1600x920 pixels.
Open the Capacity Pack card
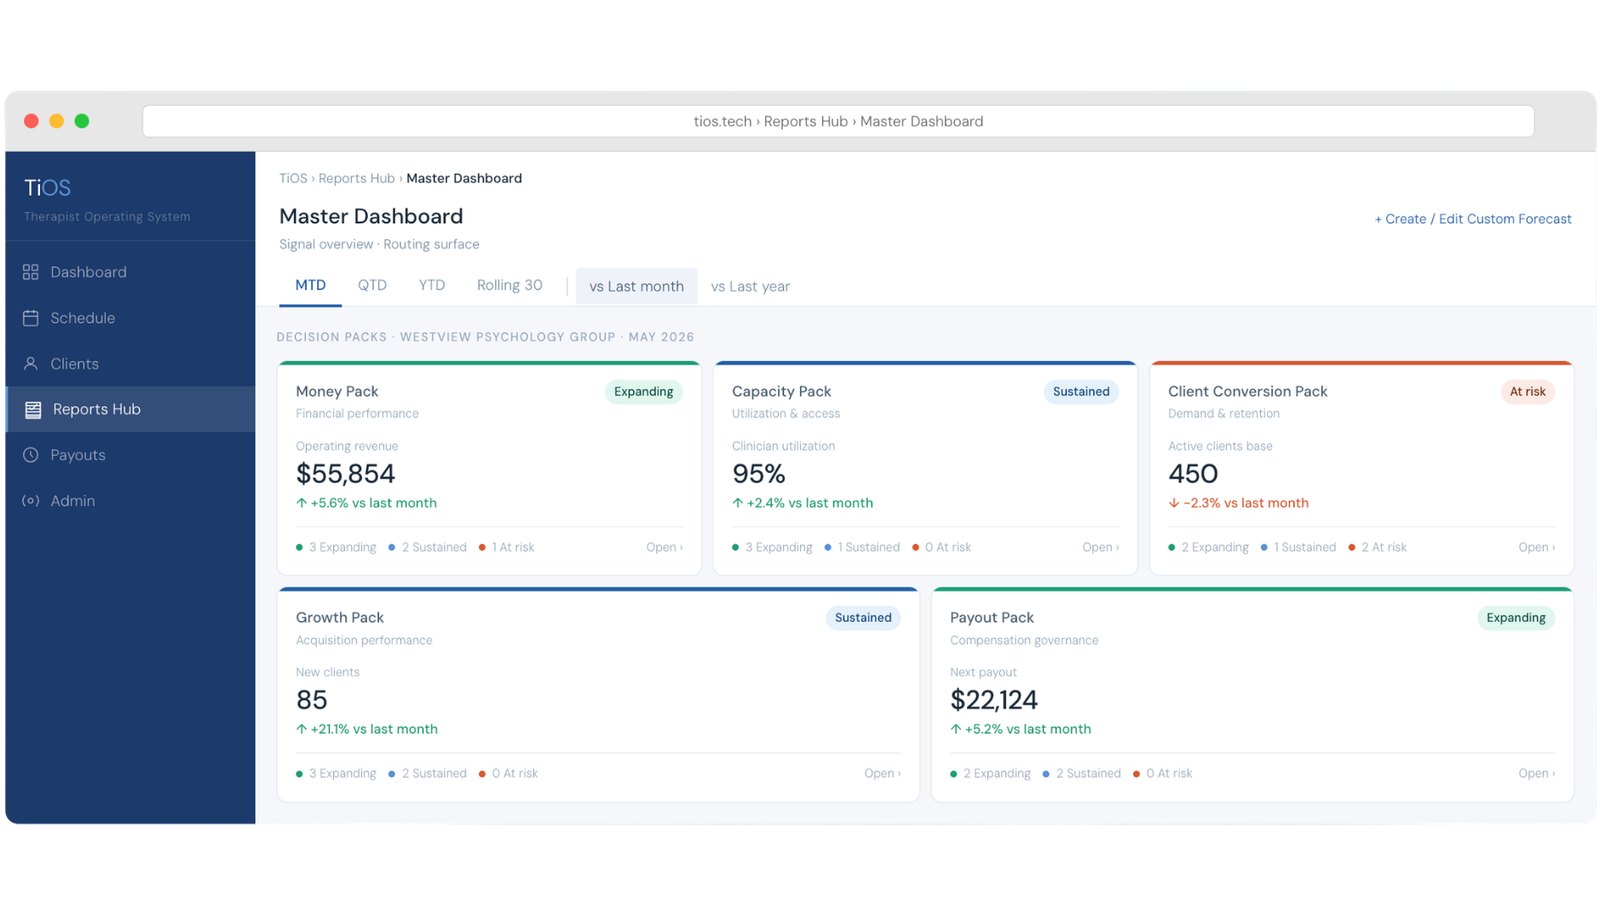tap(1100, 547)
